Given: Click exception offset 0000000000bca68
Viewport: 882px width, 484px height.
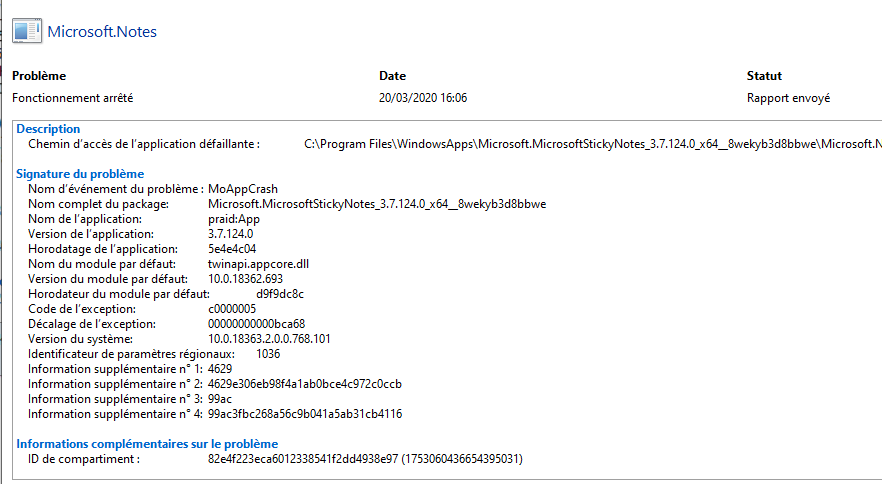Looking at the screenshot, I should click(256, 324).
